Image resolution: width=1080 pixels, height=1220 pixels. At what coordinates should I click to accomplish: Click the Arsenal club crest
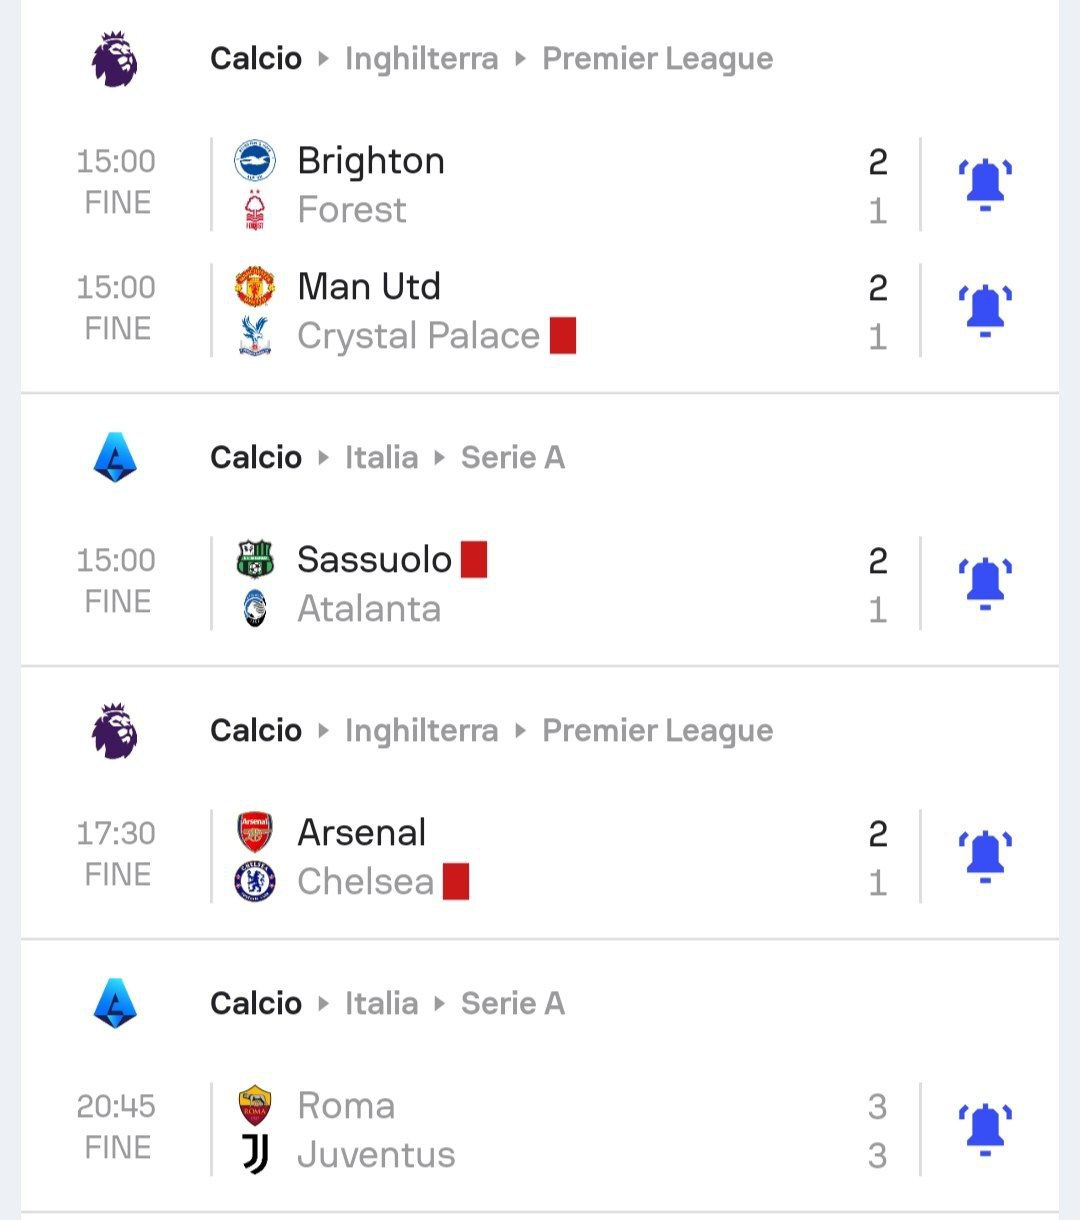(x=255, y=833)
